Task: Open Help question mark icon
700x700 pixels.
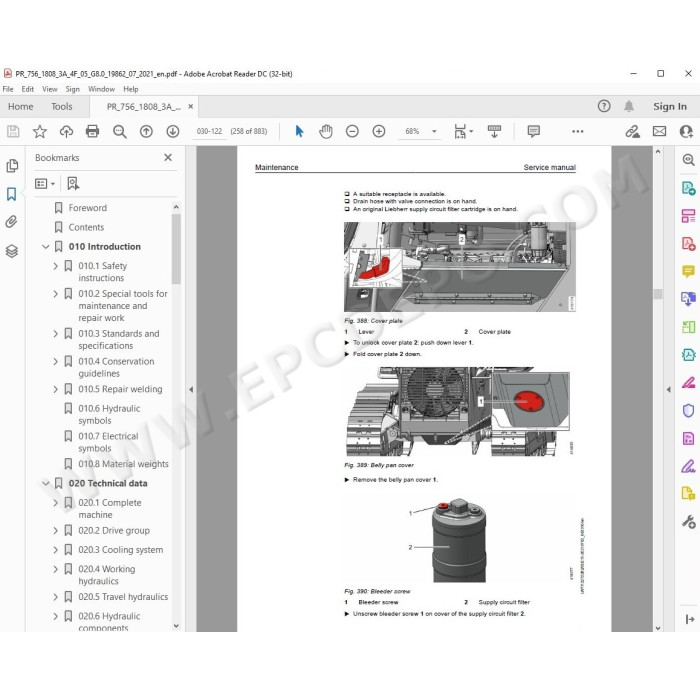Action: click(604, 106)
